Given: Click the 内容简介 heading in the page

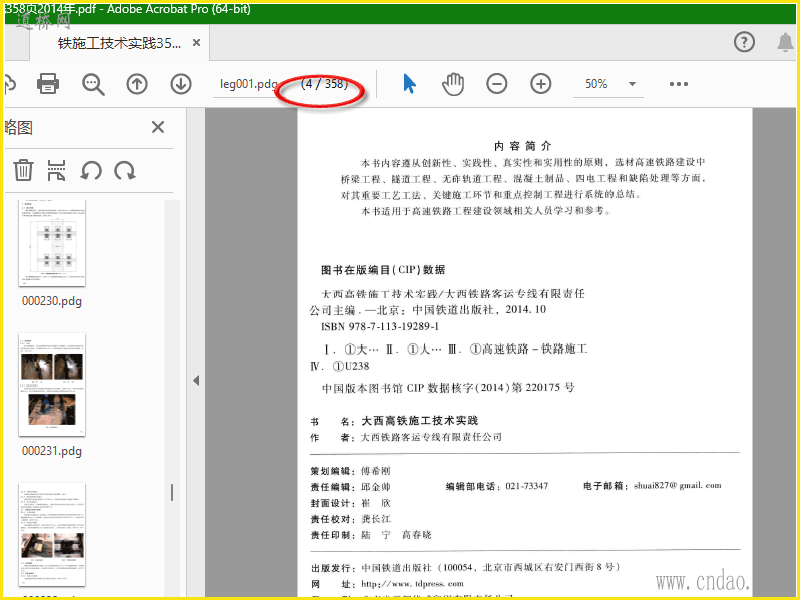Looking at the screenshot, I should tap(523, 146).
